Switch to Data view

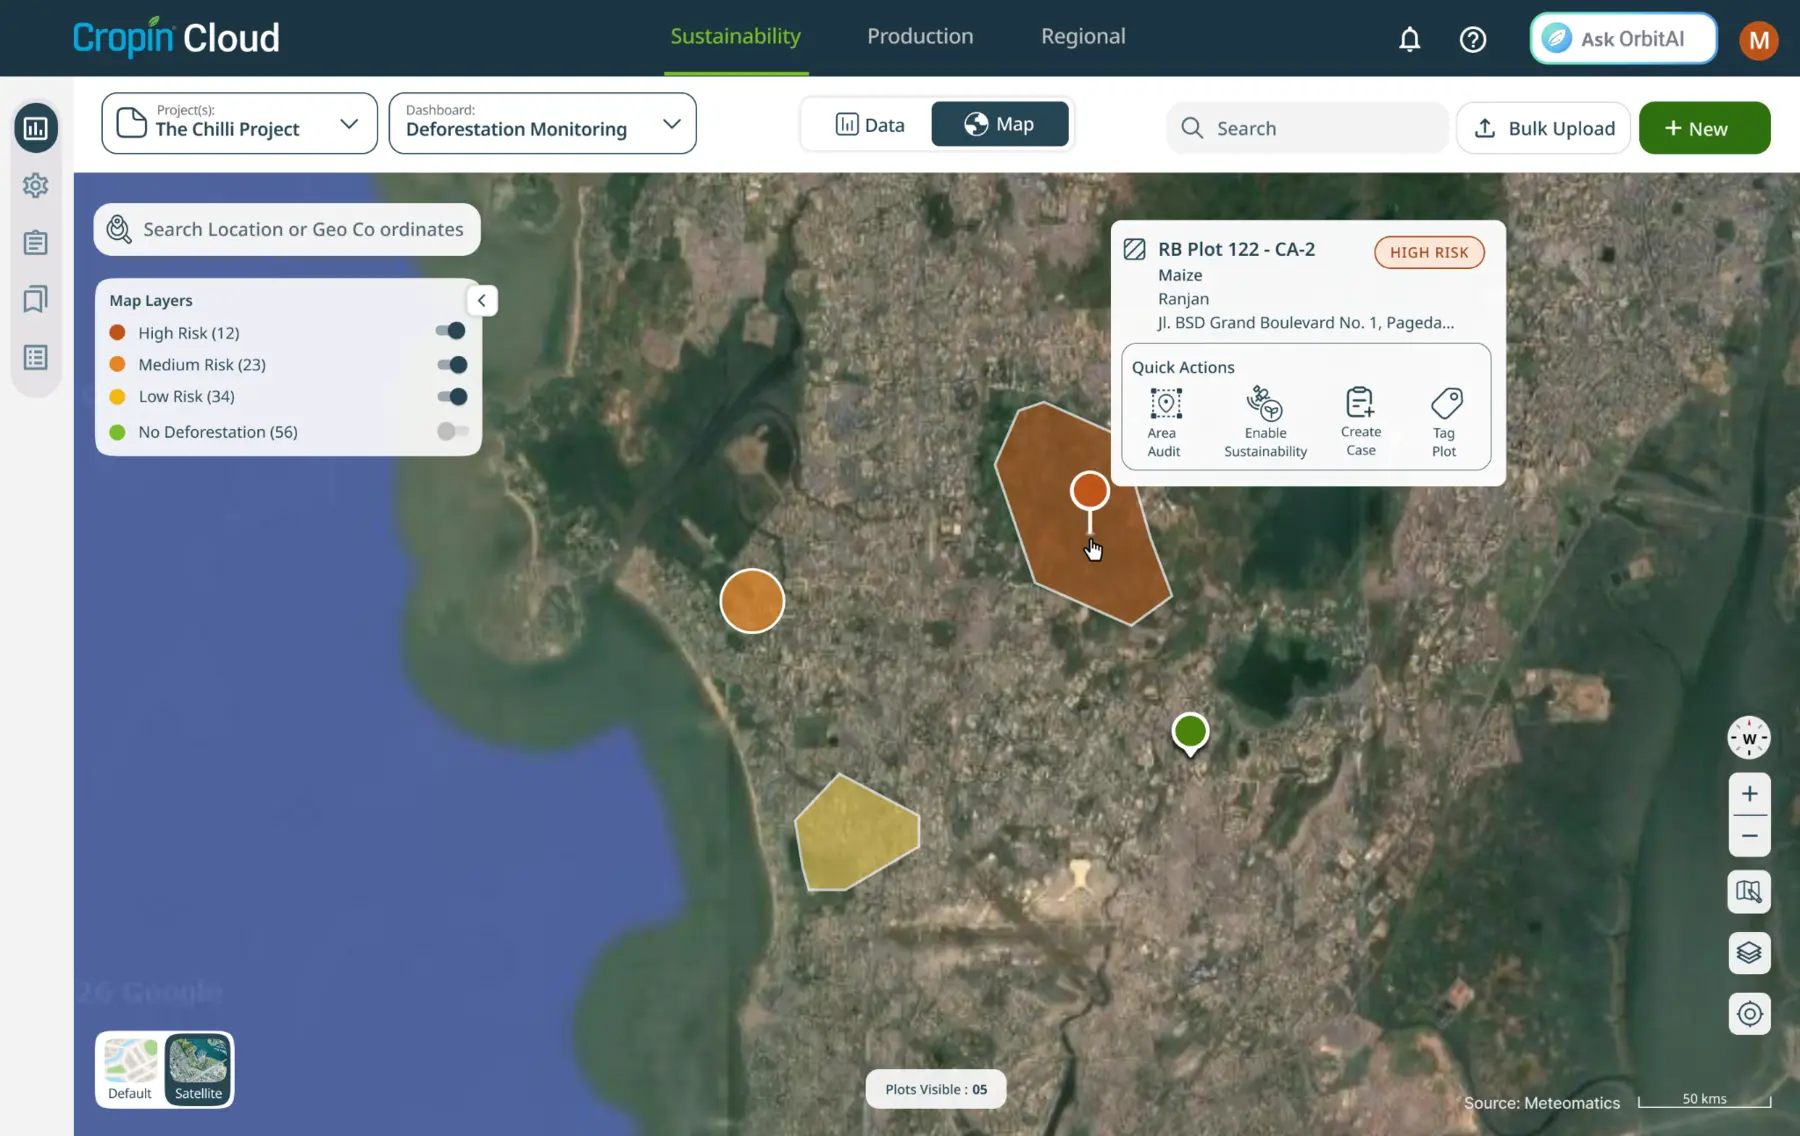[x=869, y=125]
